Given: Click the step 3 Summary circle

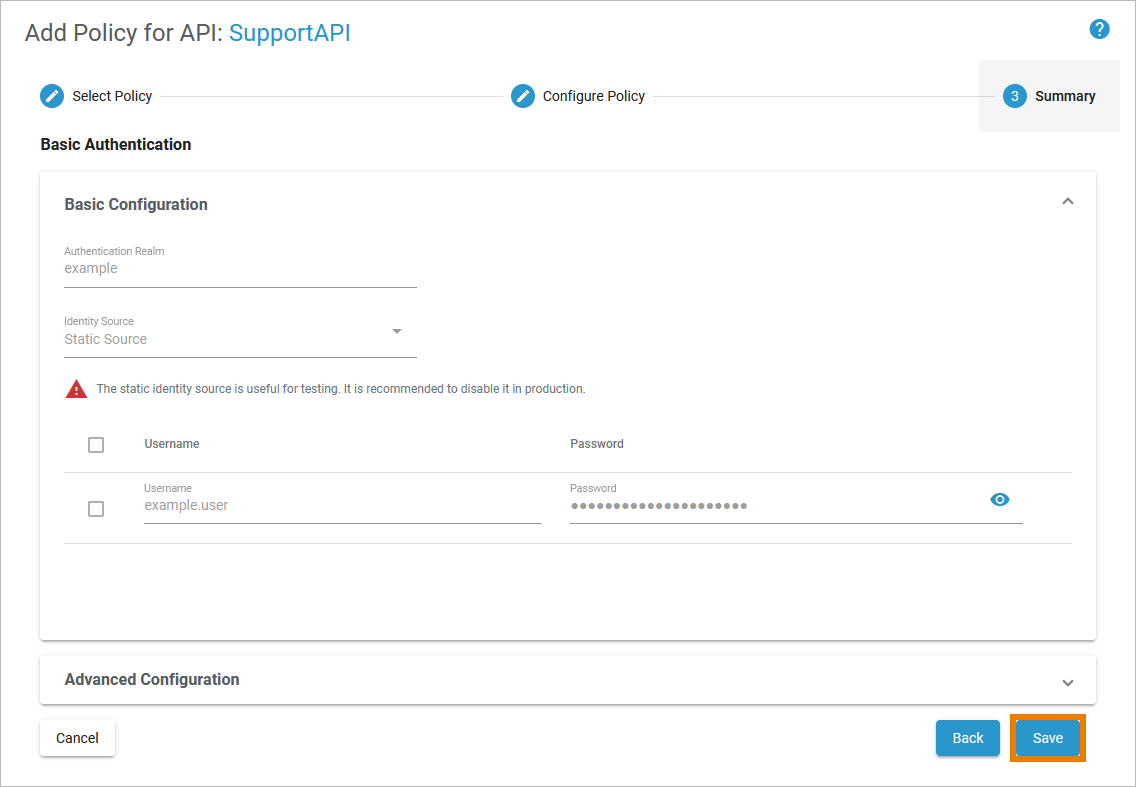Looking at the screenshot, I should pos(1014,96).
